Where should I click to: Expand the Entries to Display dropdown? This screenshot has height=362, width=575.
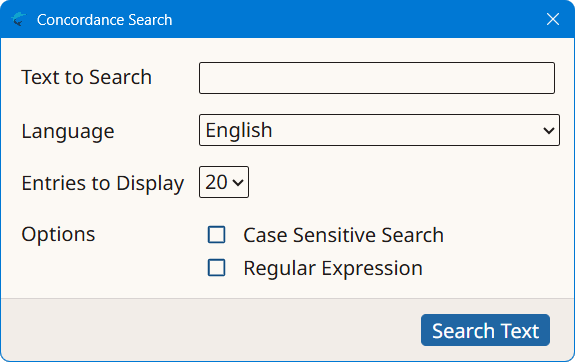click(x=224, y=182)
